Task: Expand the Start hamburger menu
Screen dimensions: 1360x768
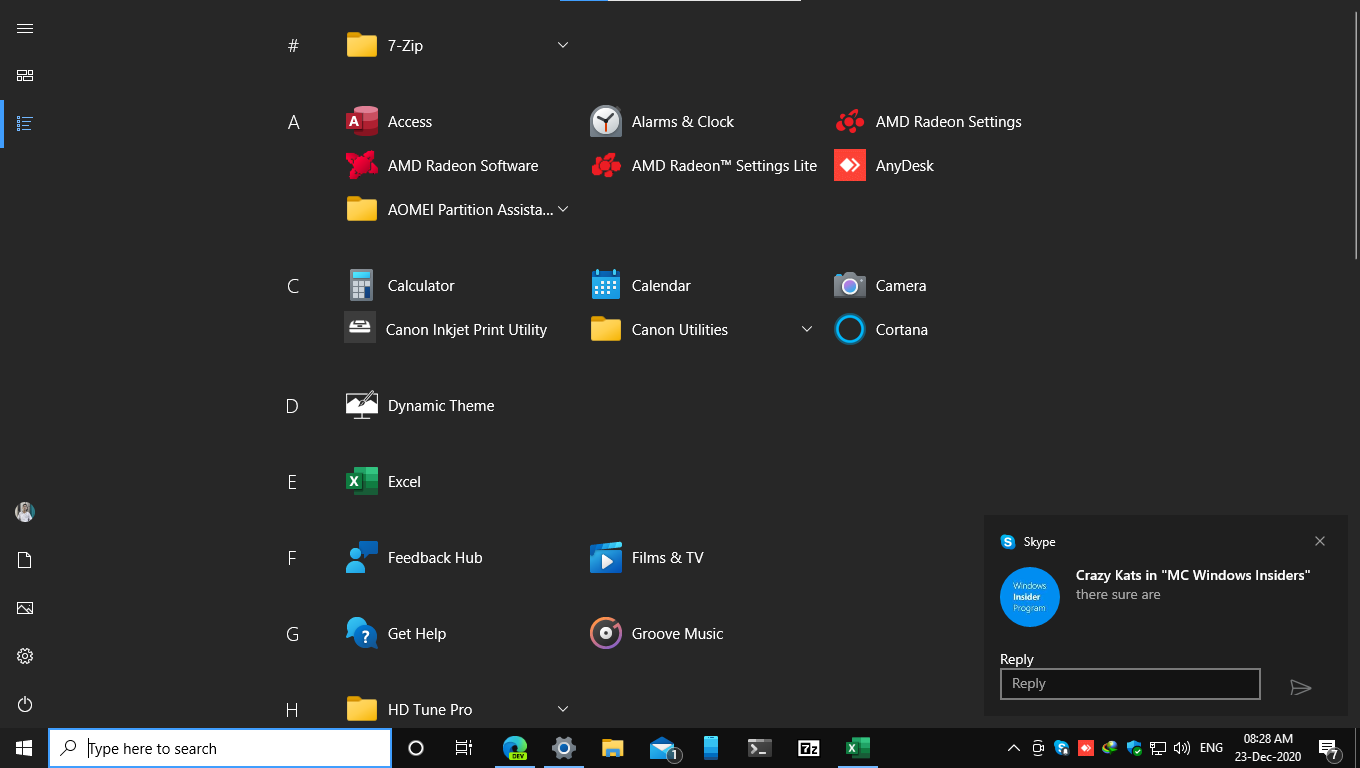Action: coord(25,28)
